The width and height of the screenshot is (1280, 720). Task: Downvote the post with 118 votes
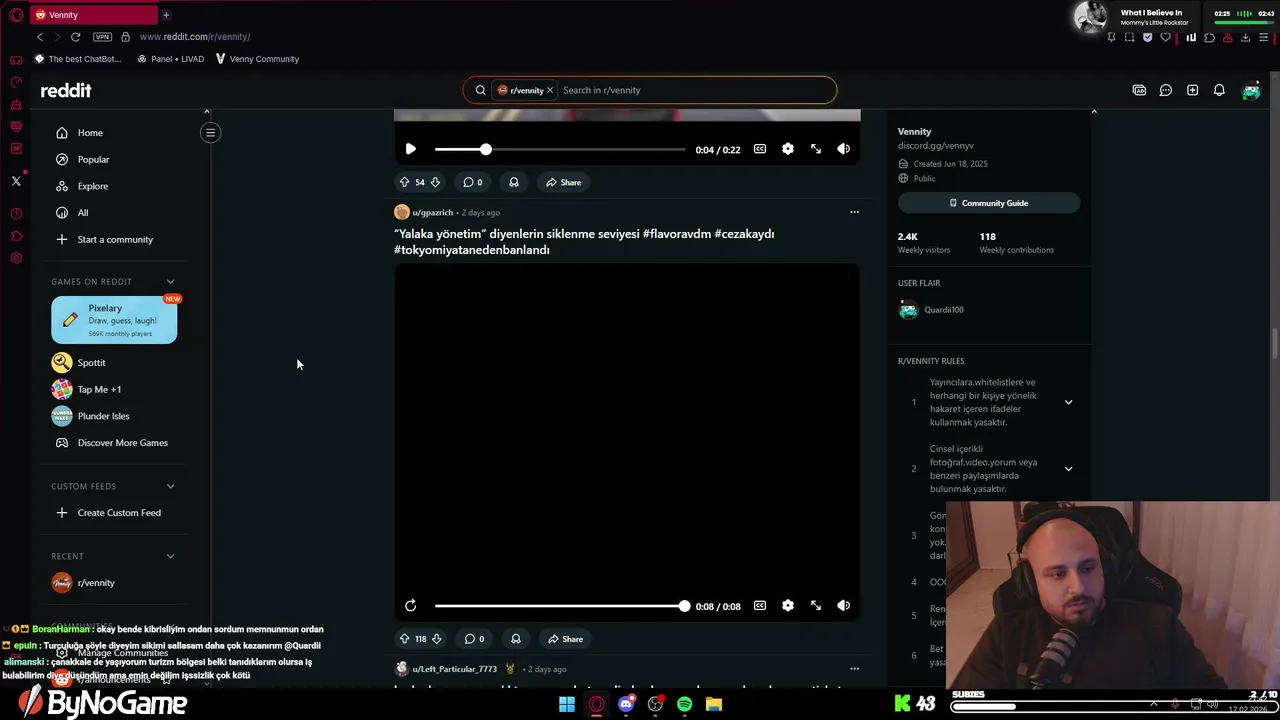[x=437, y=639]
